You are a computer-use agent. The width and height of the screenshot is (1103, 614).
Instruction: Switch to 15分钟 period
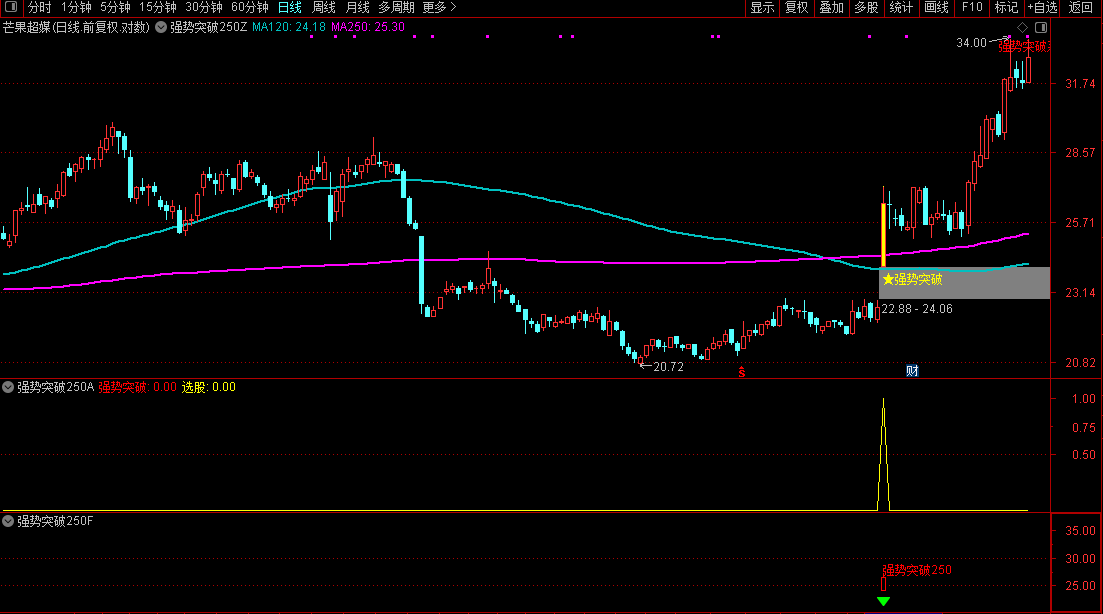(158, 8)
